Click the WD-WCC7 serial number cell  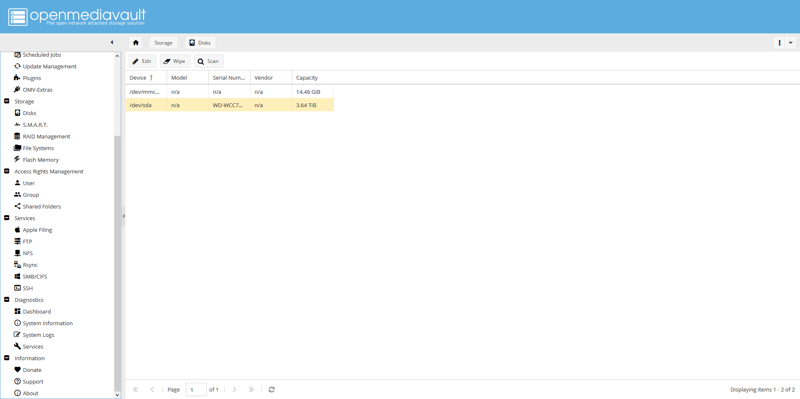pos(230,105)
